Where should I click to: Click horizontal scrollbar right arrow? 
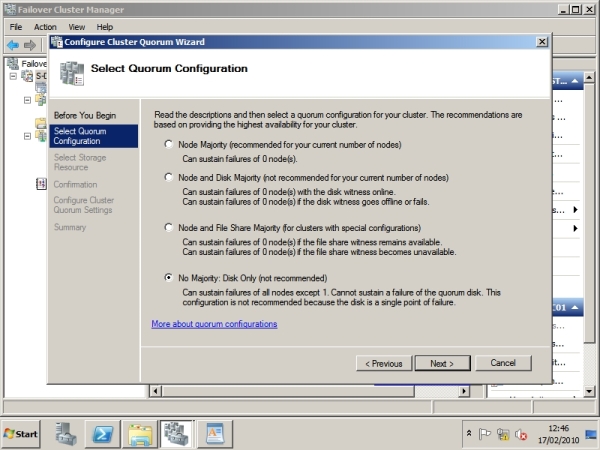464,391
